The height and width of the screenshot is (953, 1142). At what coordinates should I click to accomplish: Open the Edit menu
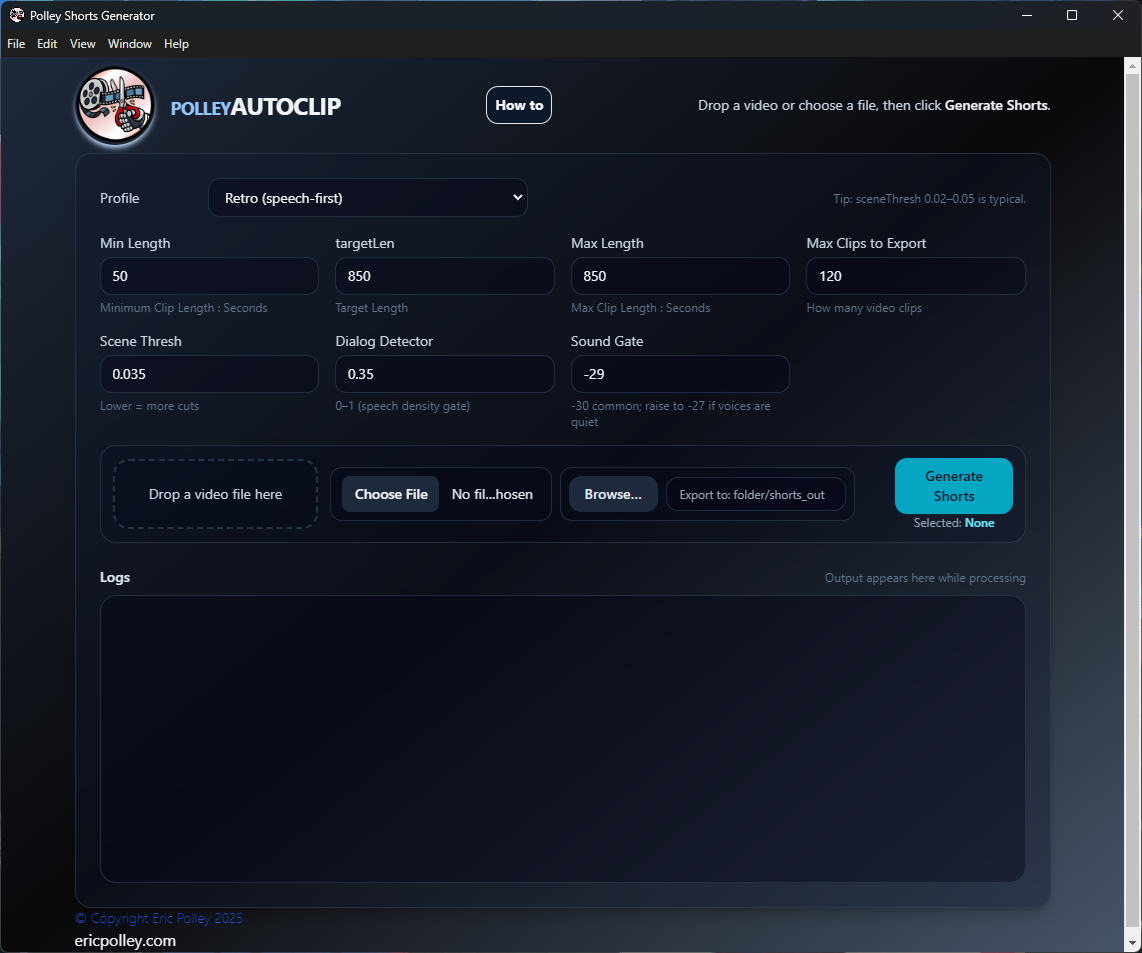[47, 44]
